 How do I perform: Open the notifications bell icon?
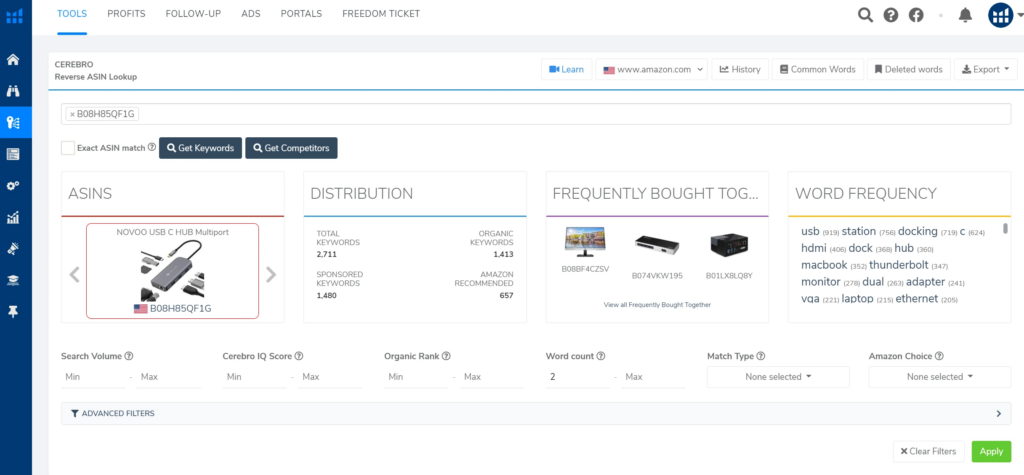pos(965,15)
